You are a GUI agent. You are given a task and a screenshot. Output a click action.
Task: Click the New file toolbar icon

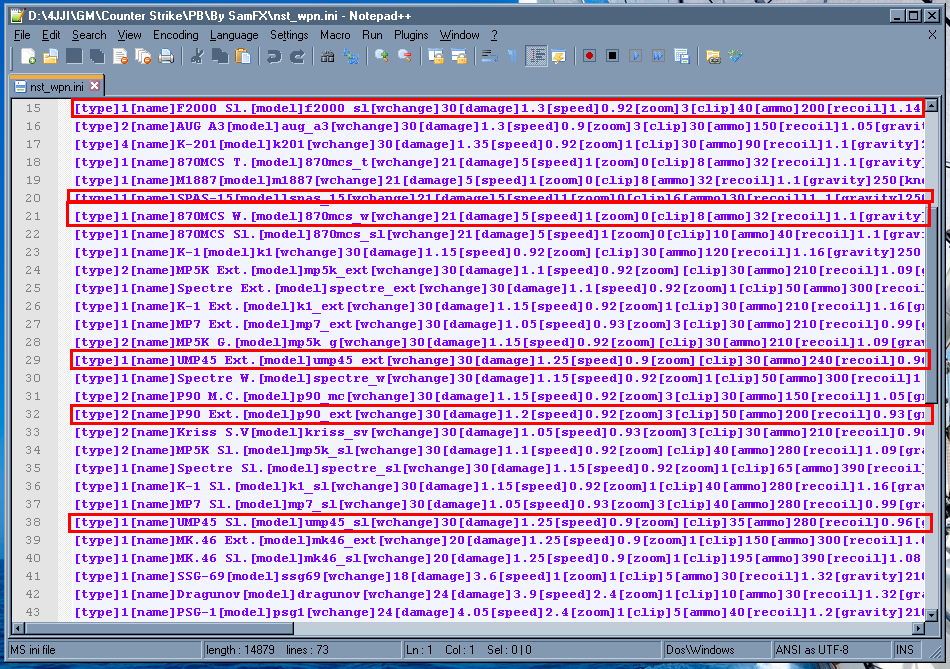click(x=28, y=56)
